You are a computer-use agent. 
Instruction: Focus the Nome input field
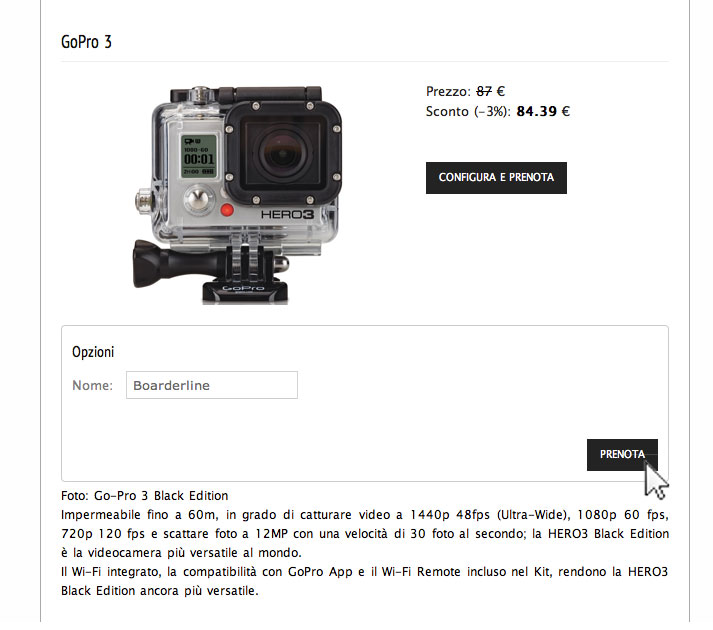pos(212,385)
